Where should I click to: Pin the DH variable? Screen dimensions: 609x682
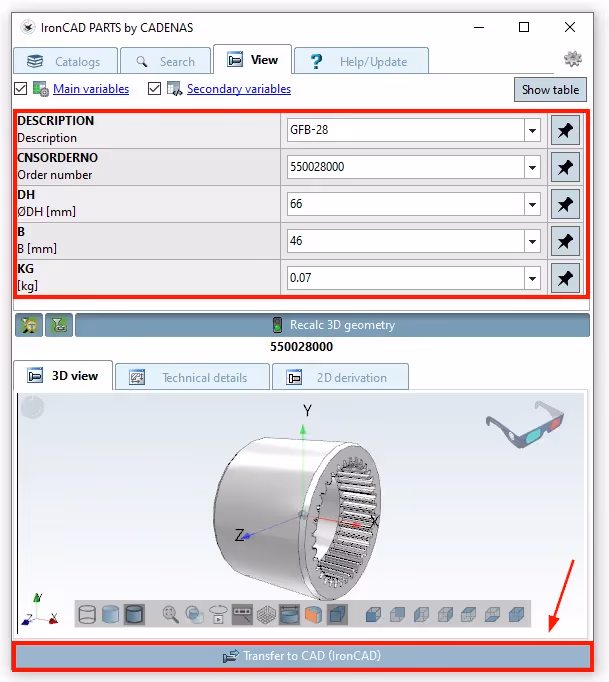(x=565, y=204)
